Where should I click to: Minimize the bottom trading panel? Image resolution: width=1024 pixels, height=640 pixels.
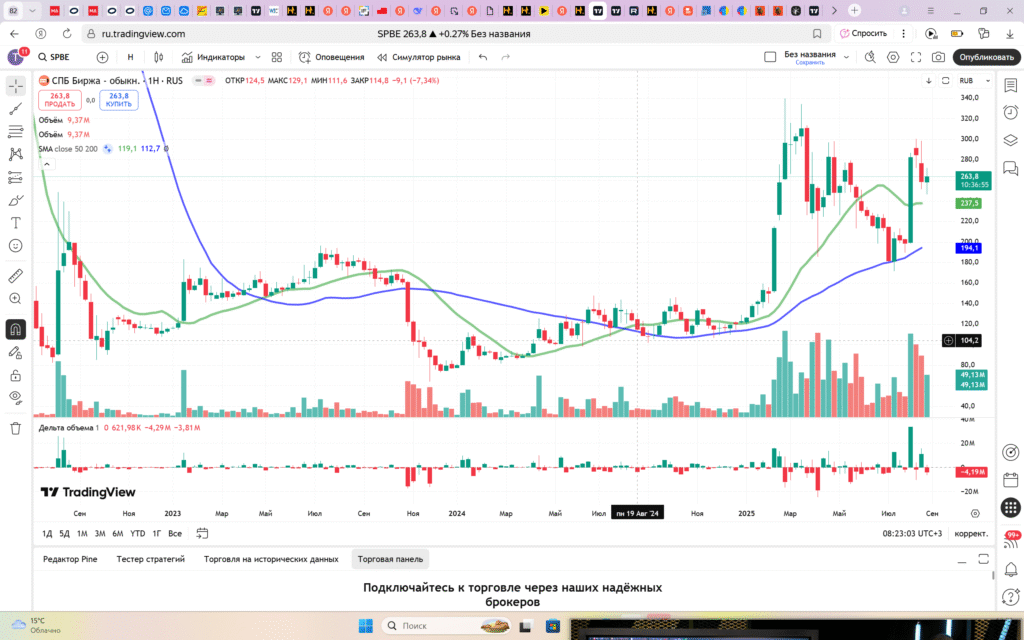pyautogui.click(x=962, y=560)
